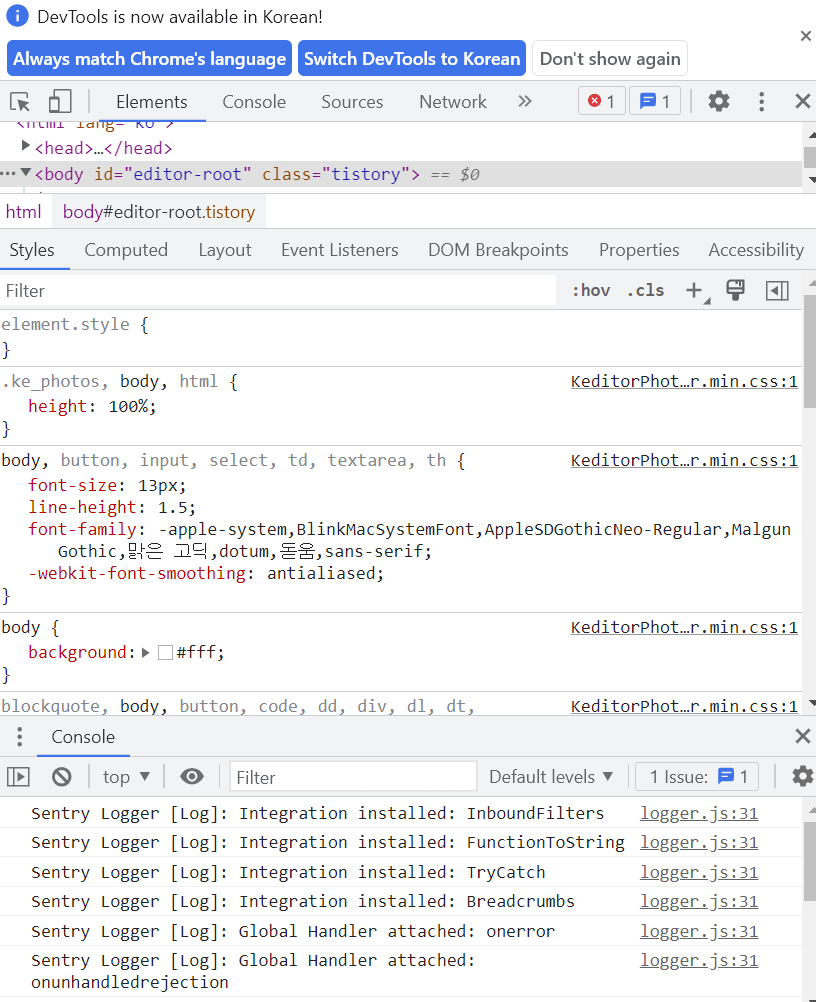Screen dimensions: 816x1002
Task: Open the Properties pane tab
Action: point(639,250)
